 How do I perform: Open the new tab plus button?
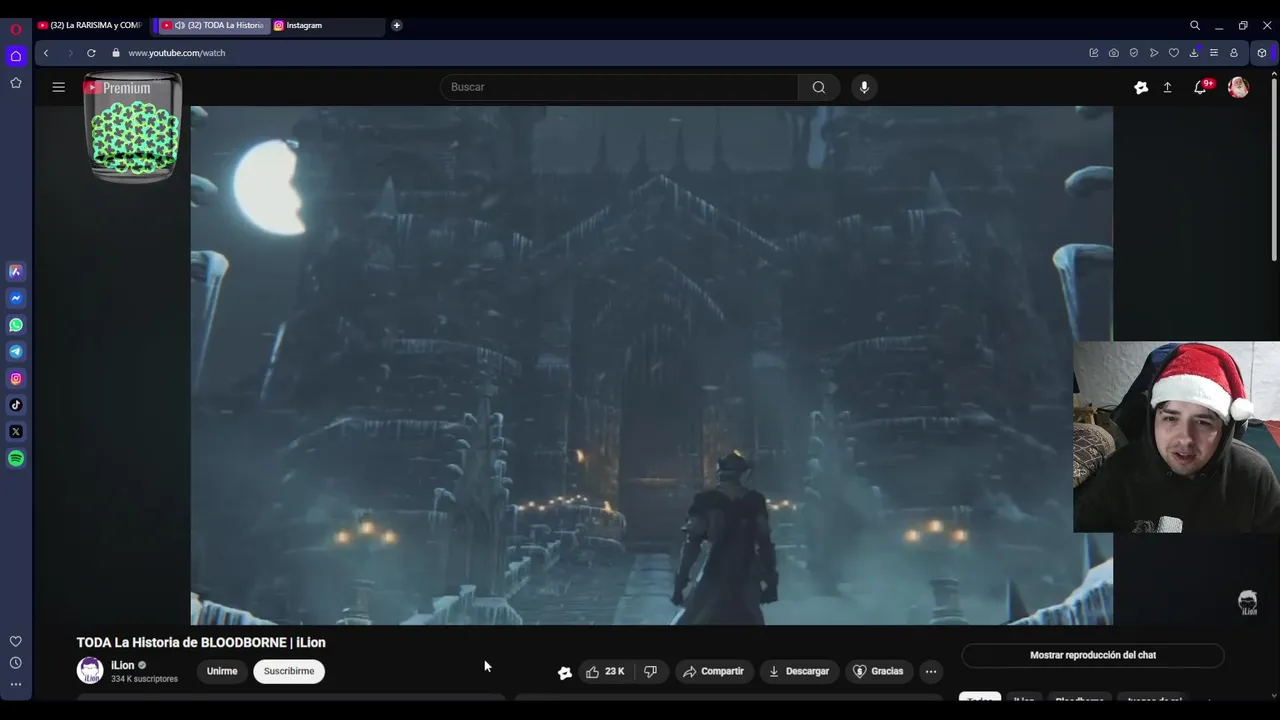pos(397,25)
